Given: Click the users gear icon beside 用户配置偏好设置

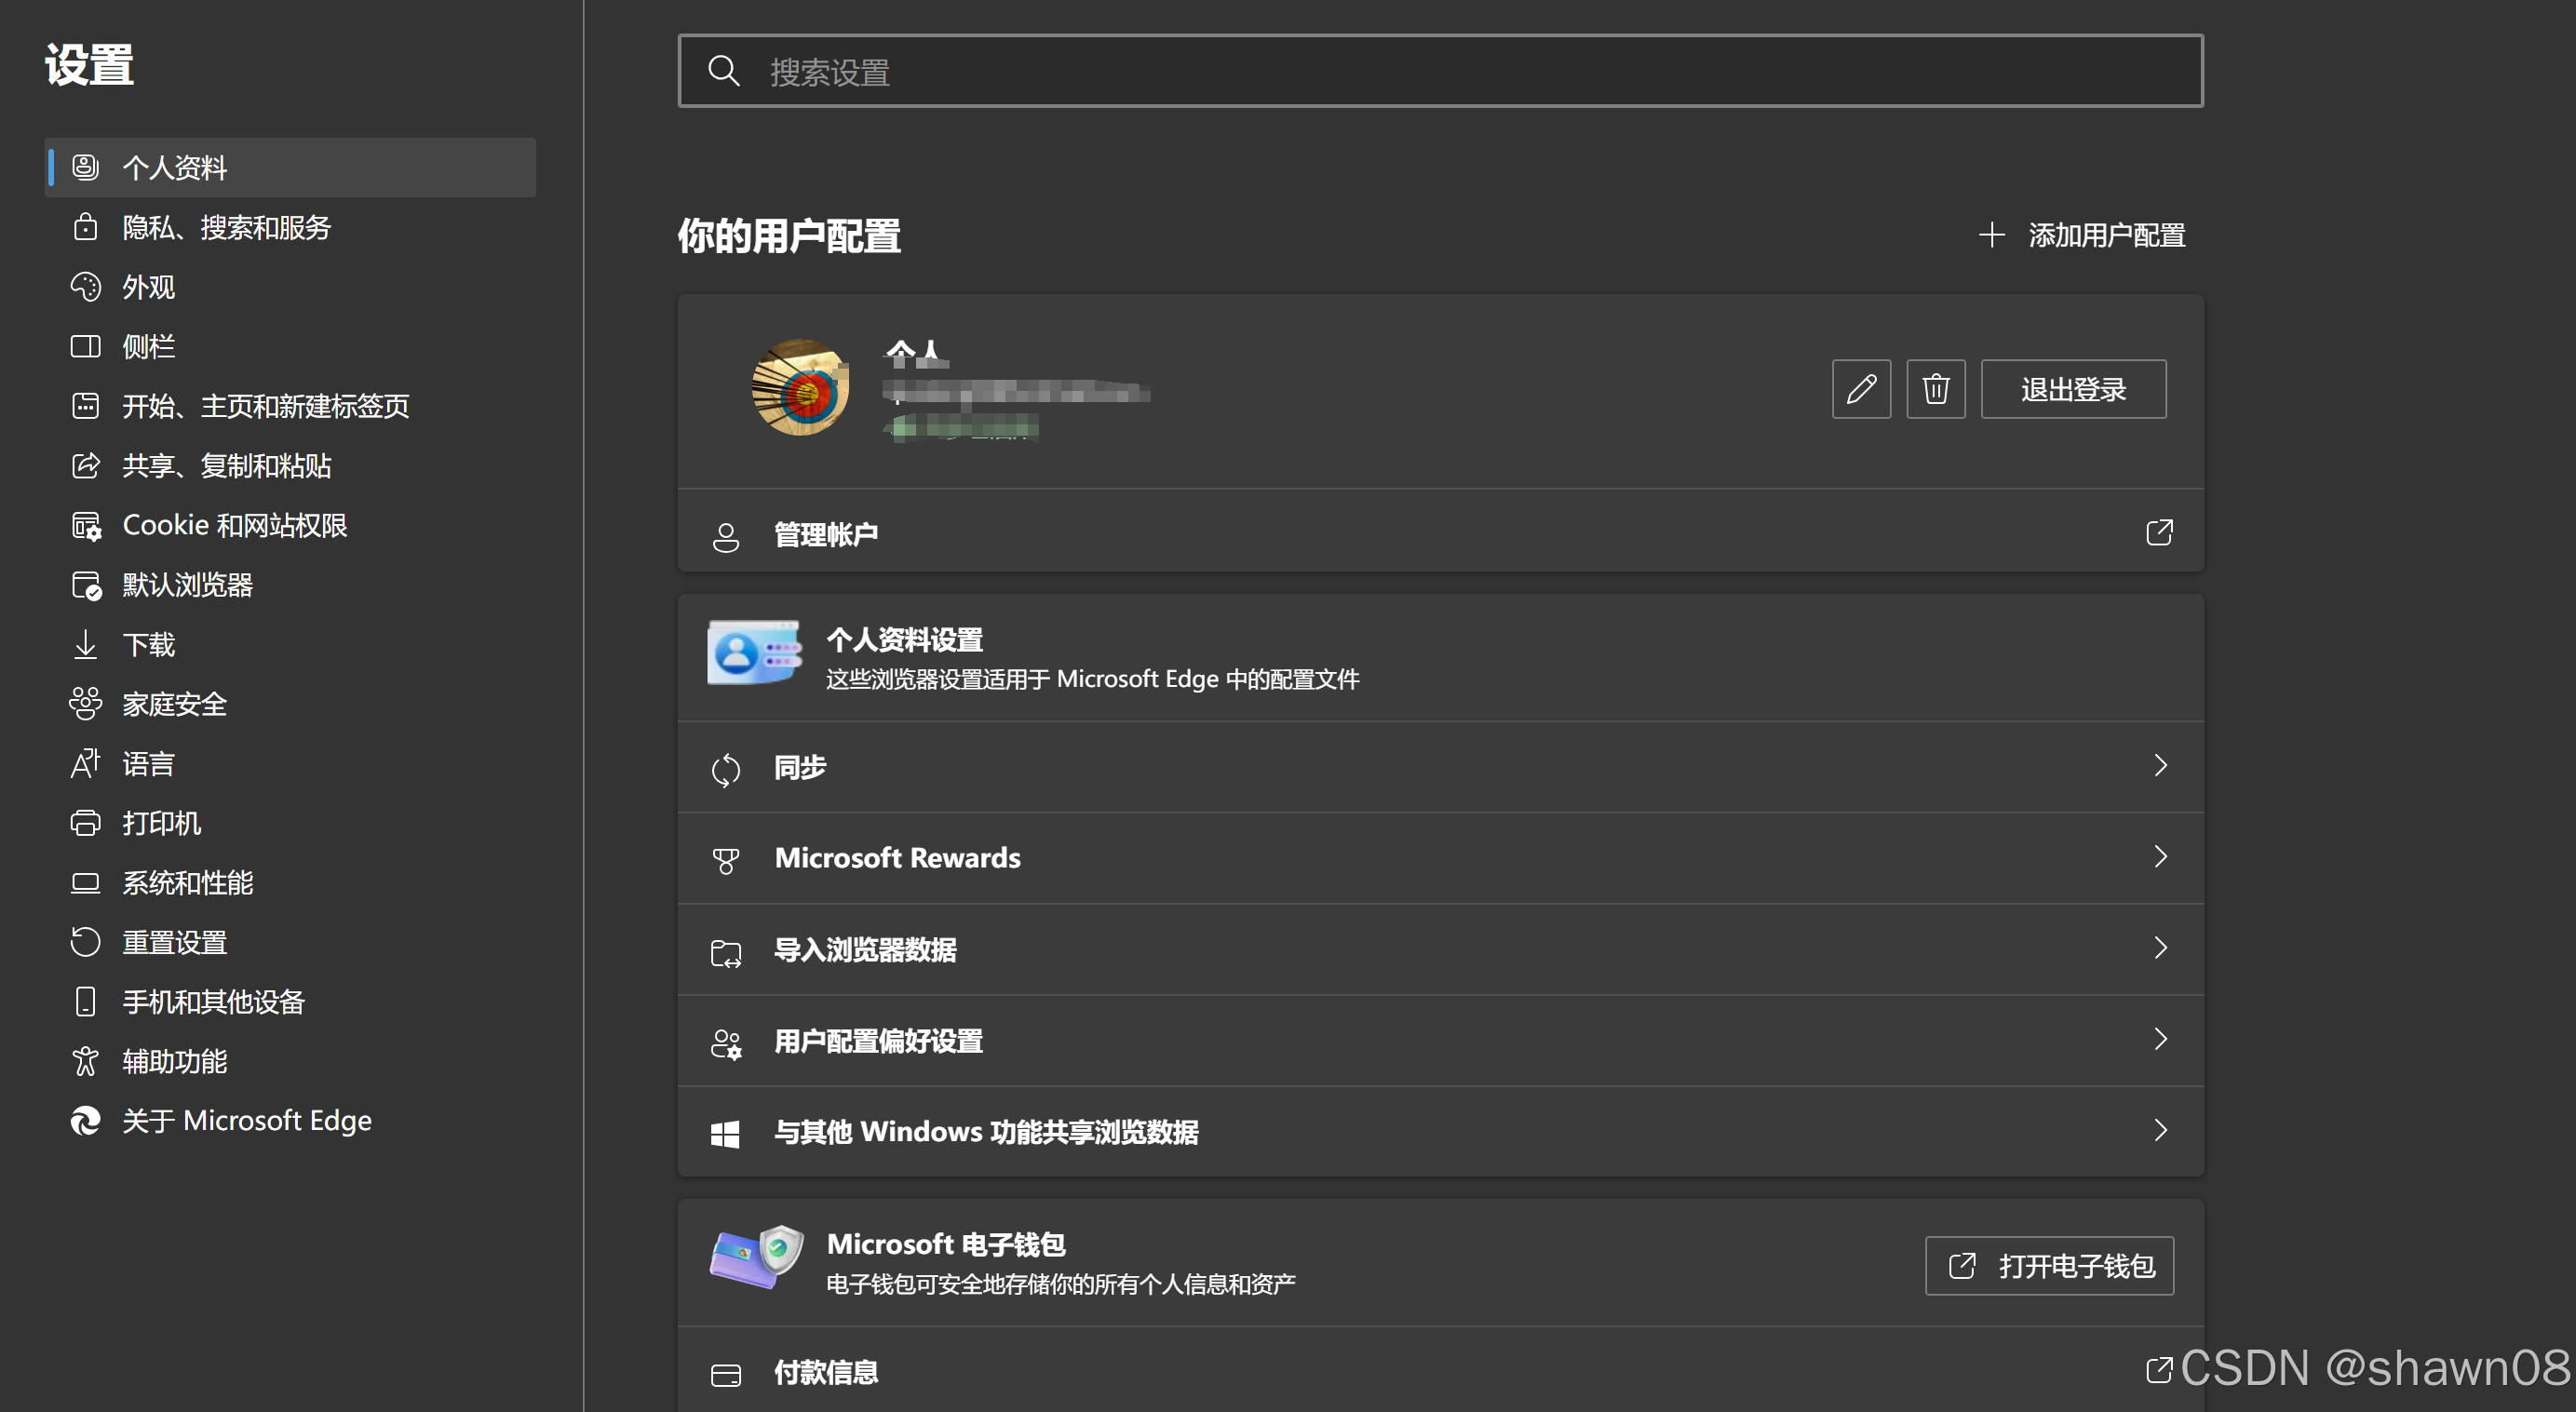Looking at the screenshot, I should 726,1044.
